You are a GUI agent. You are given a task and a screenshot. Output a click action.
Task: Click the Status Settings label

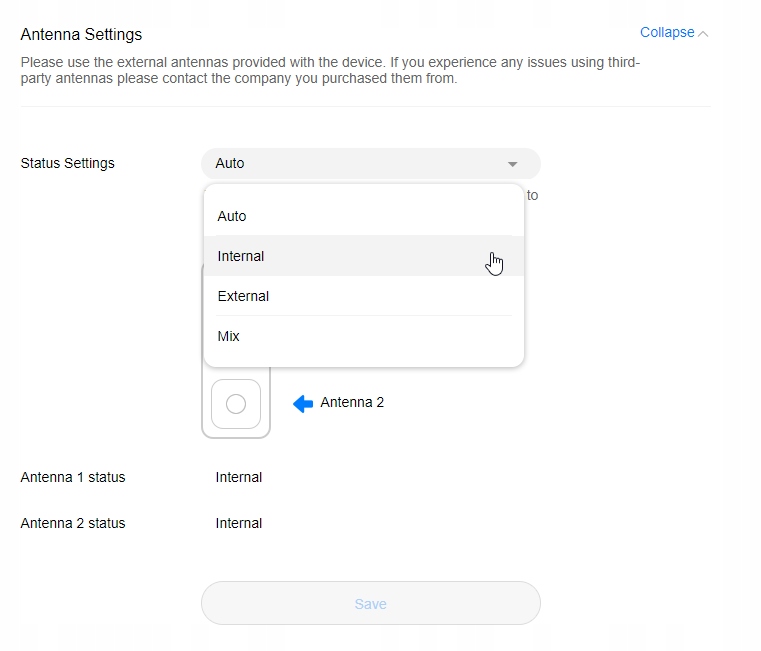tap(67, 163)
